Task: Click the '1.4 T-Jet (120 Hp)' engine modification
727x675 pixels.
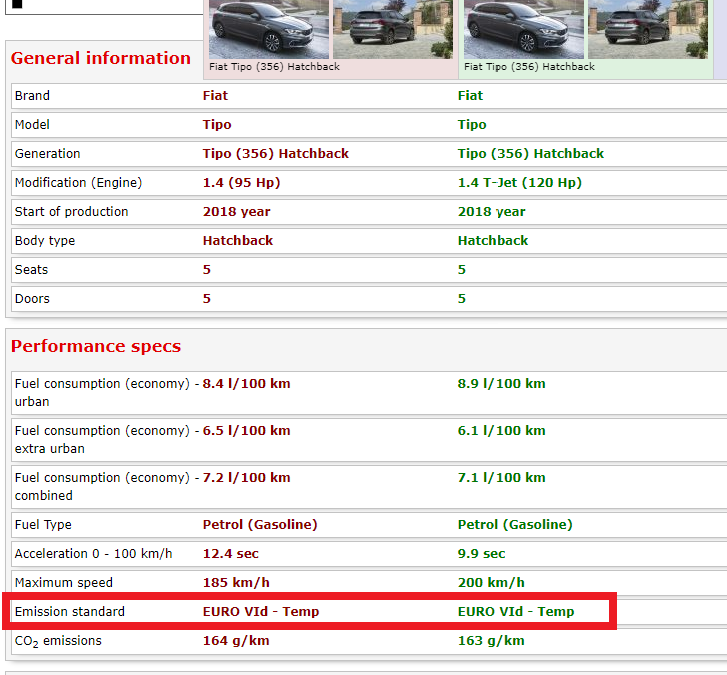Action: 519,183
